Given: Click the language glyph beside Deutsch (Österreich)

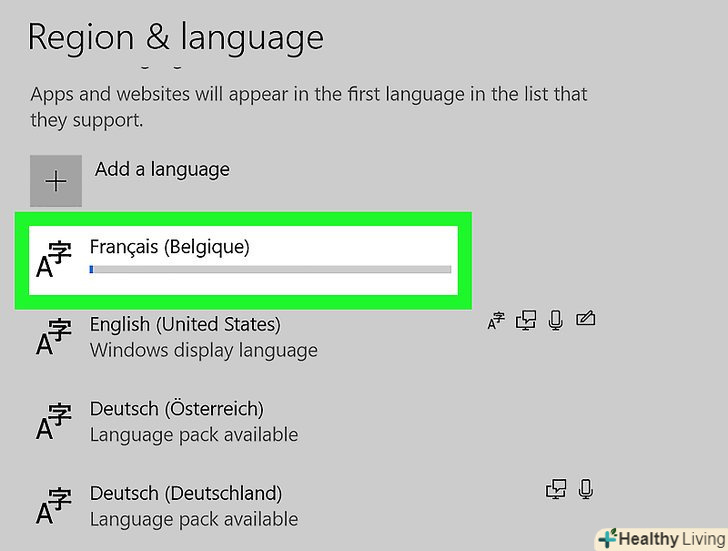Looking at the screenshot, I should coord(53,422).
